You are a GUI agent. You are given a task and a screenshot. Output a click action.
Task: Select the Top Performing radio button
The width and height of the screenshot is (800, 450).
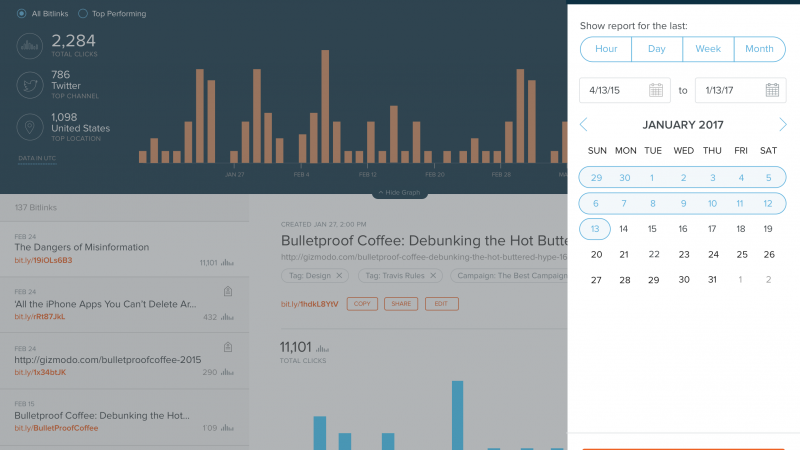pyautogui.click(x=83, y=14)
